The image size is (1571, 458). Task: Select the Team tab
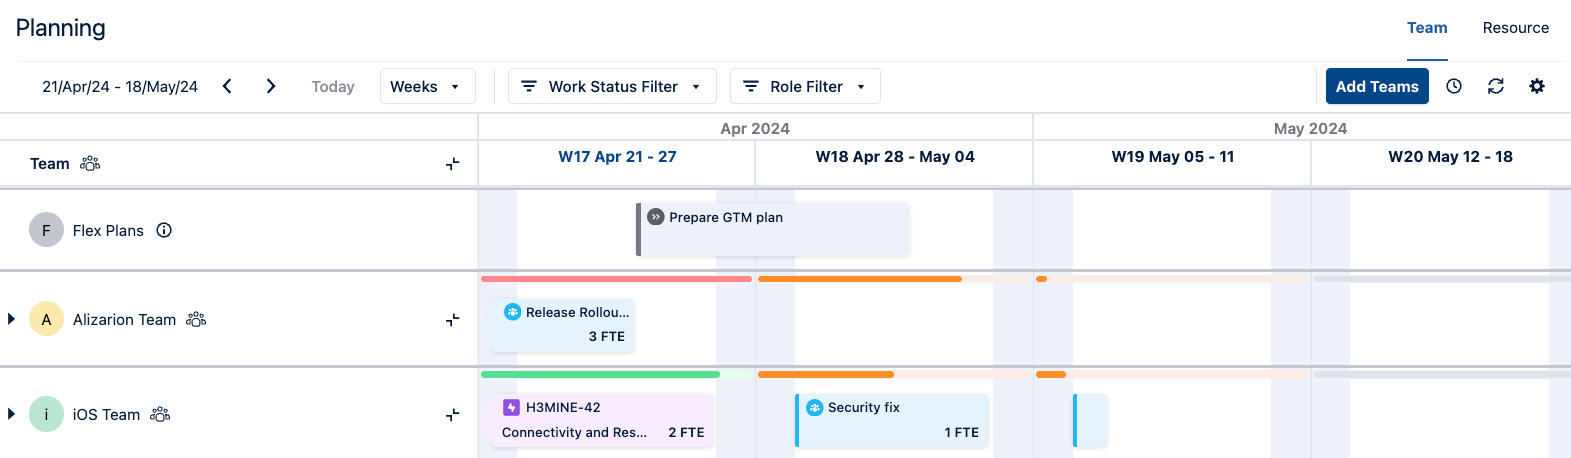coord(1427,28)
